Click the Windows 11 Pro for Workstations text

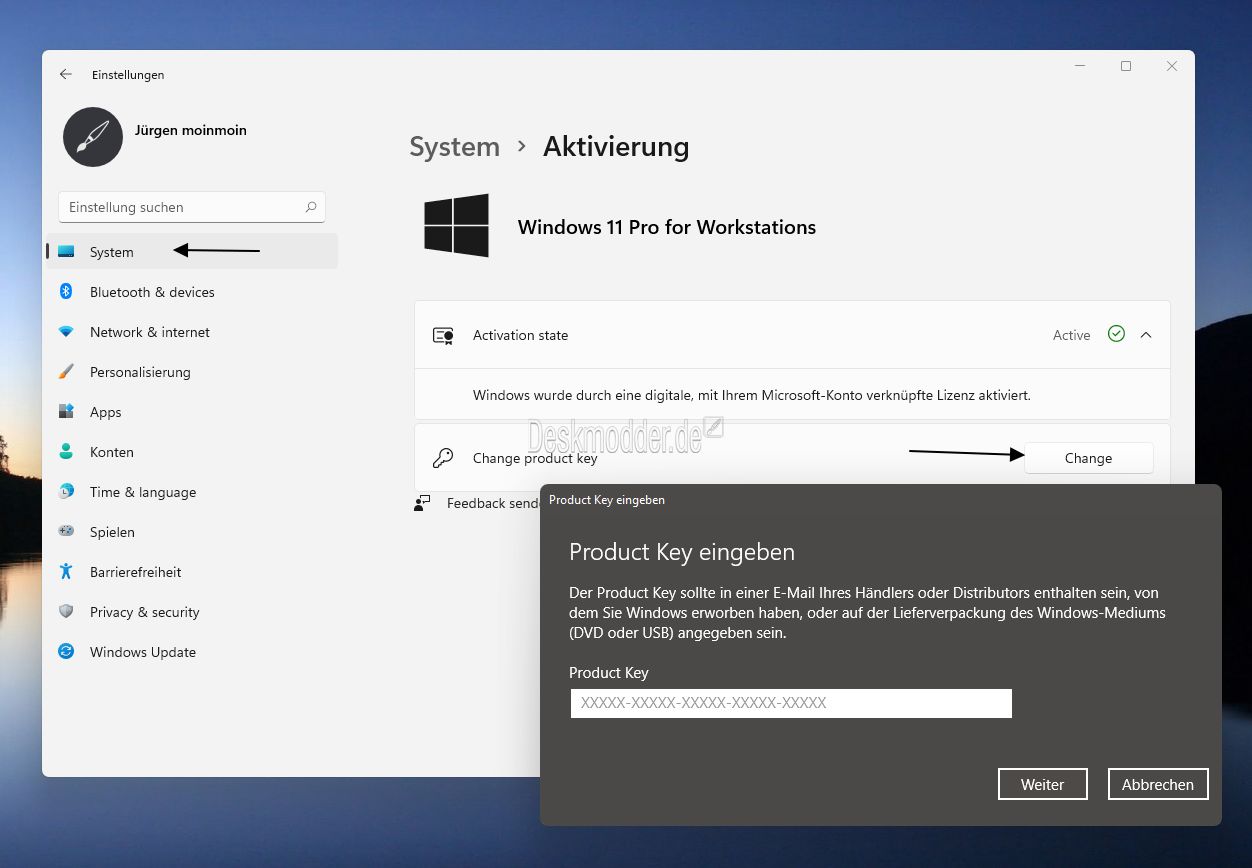point(667,227)
